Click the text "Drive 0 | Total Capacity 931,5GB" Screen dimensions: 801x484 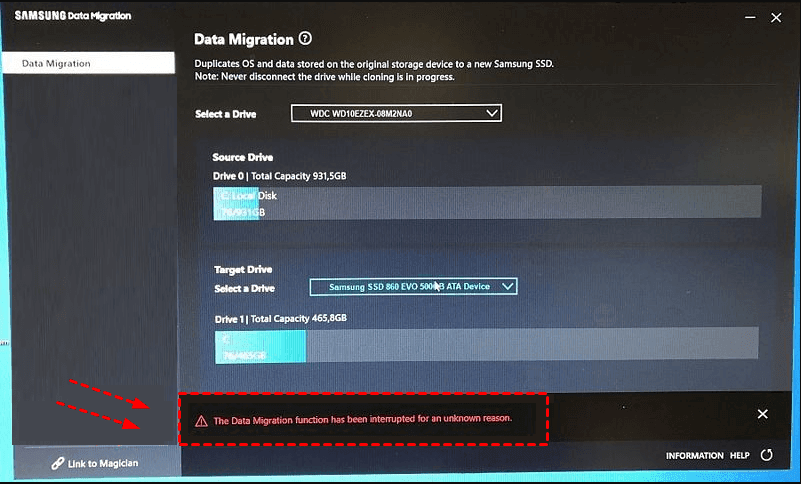tap(279, 176)
